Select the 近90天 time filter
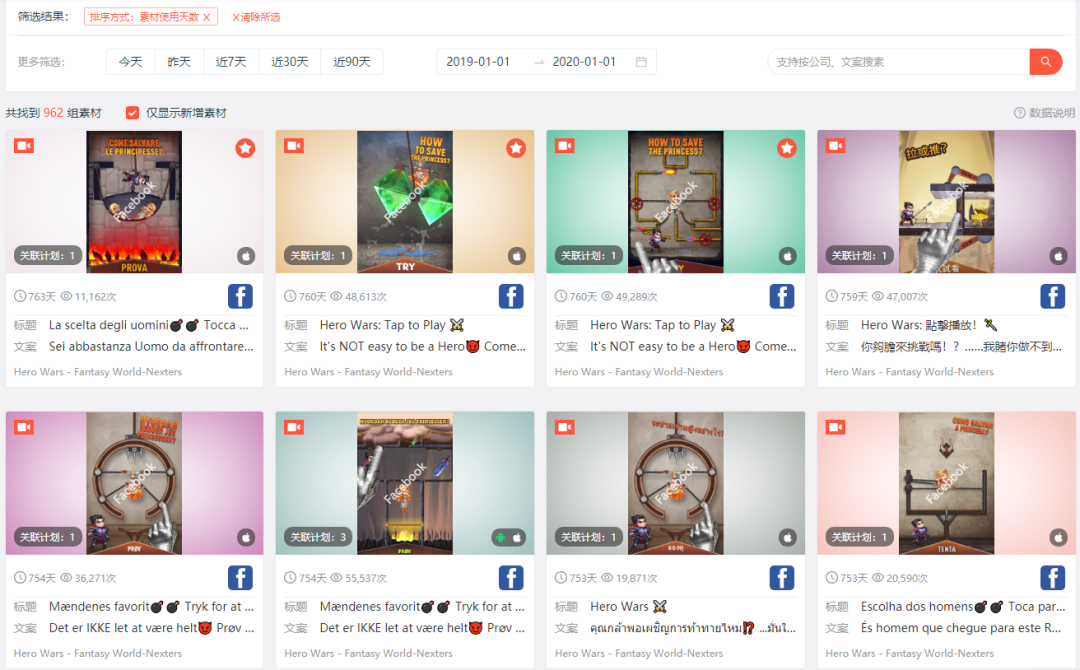The height and width of the screenshot is (670, 1080). pos(352,62)
